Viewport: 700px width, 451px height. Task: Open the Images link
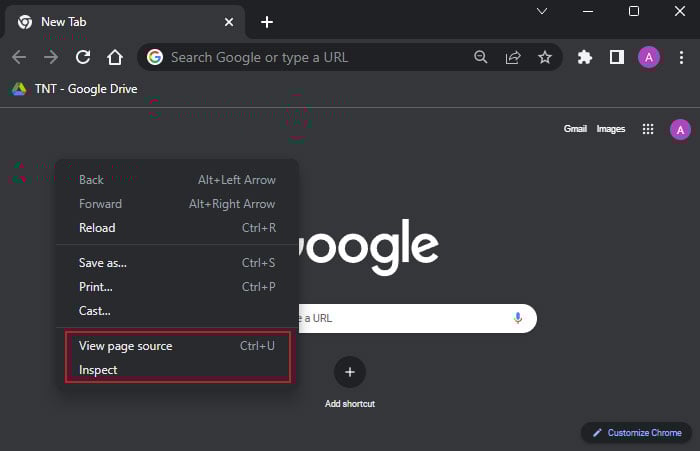pos(611,129)
